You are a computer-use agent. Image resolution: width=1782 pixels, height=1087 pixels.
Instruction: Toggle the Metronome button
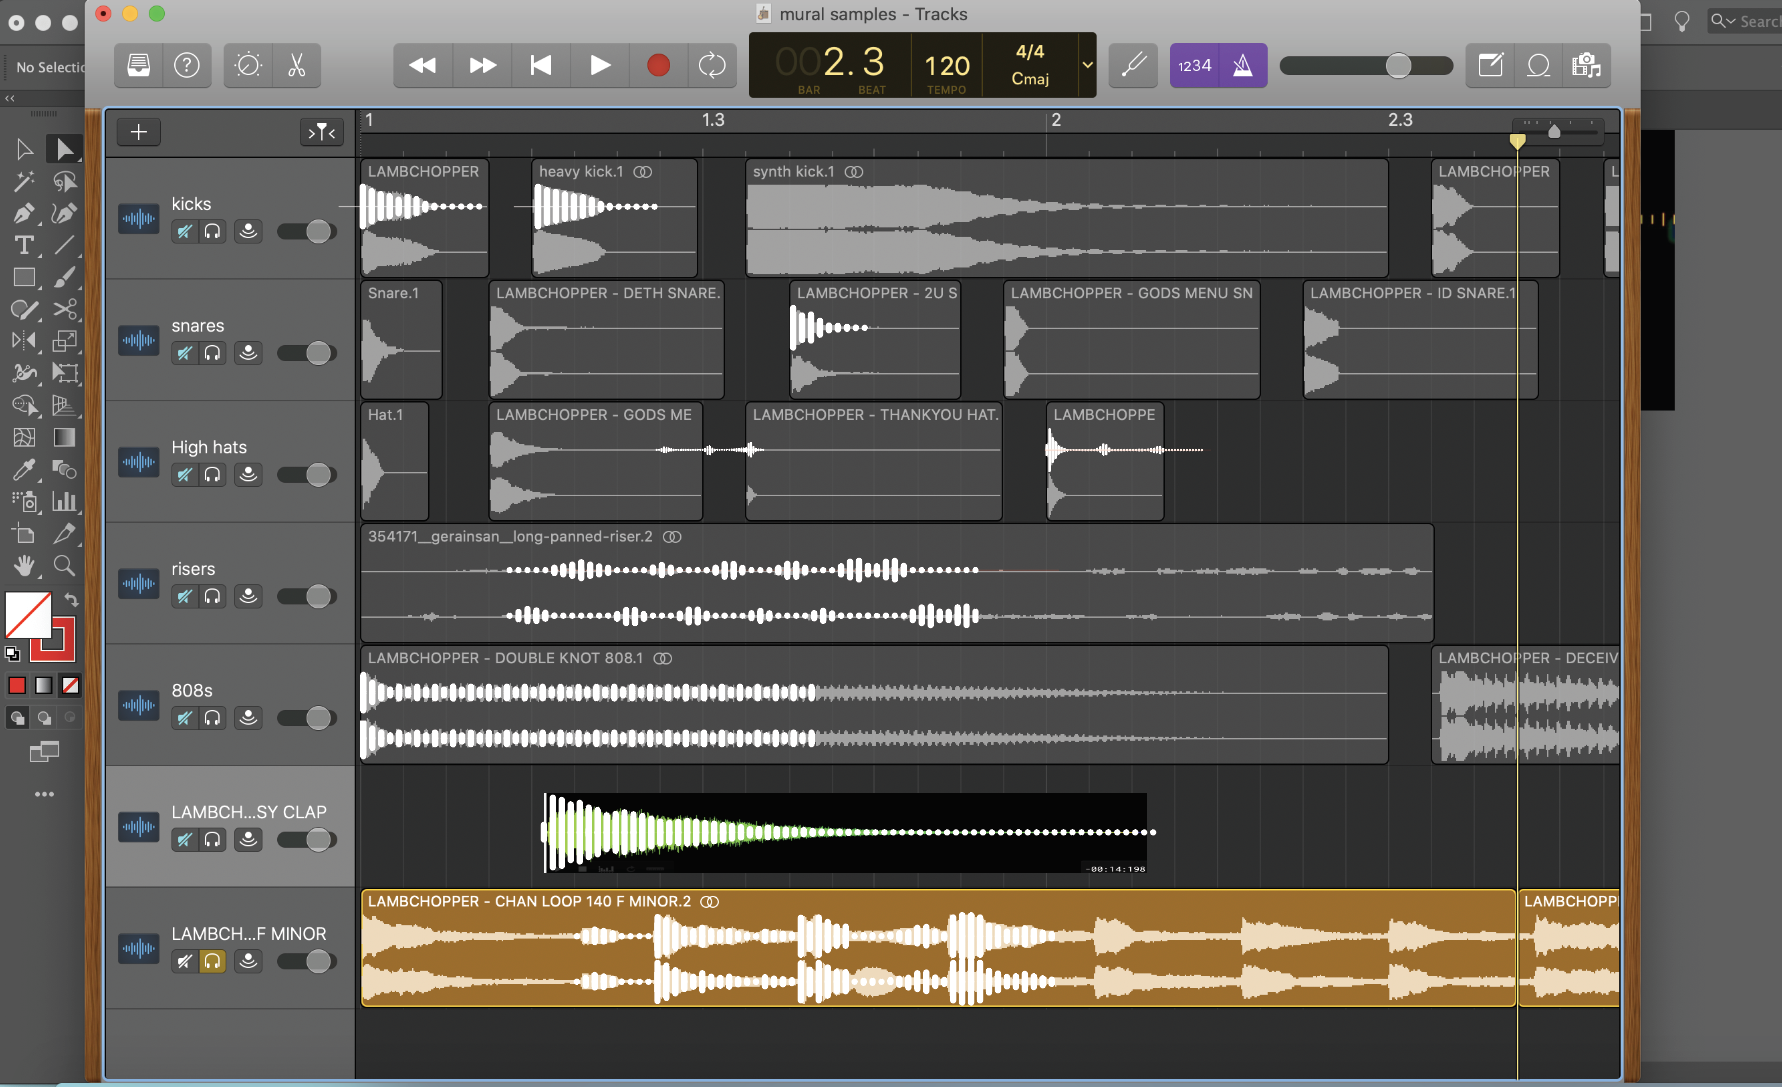[1243, 66]
